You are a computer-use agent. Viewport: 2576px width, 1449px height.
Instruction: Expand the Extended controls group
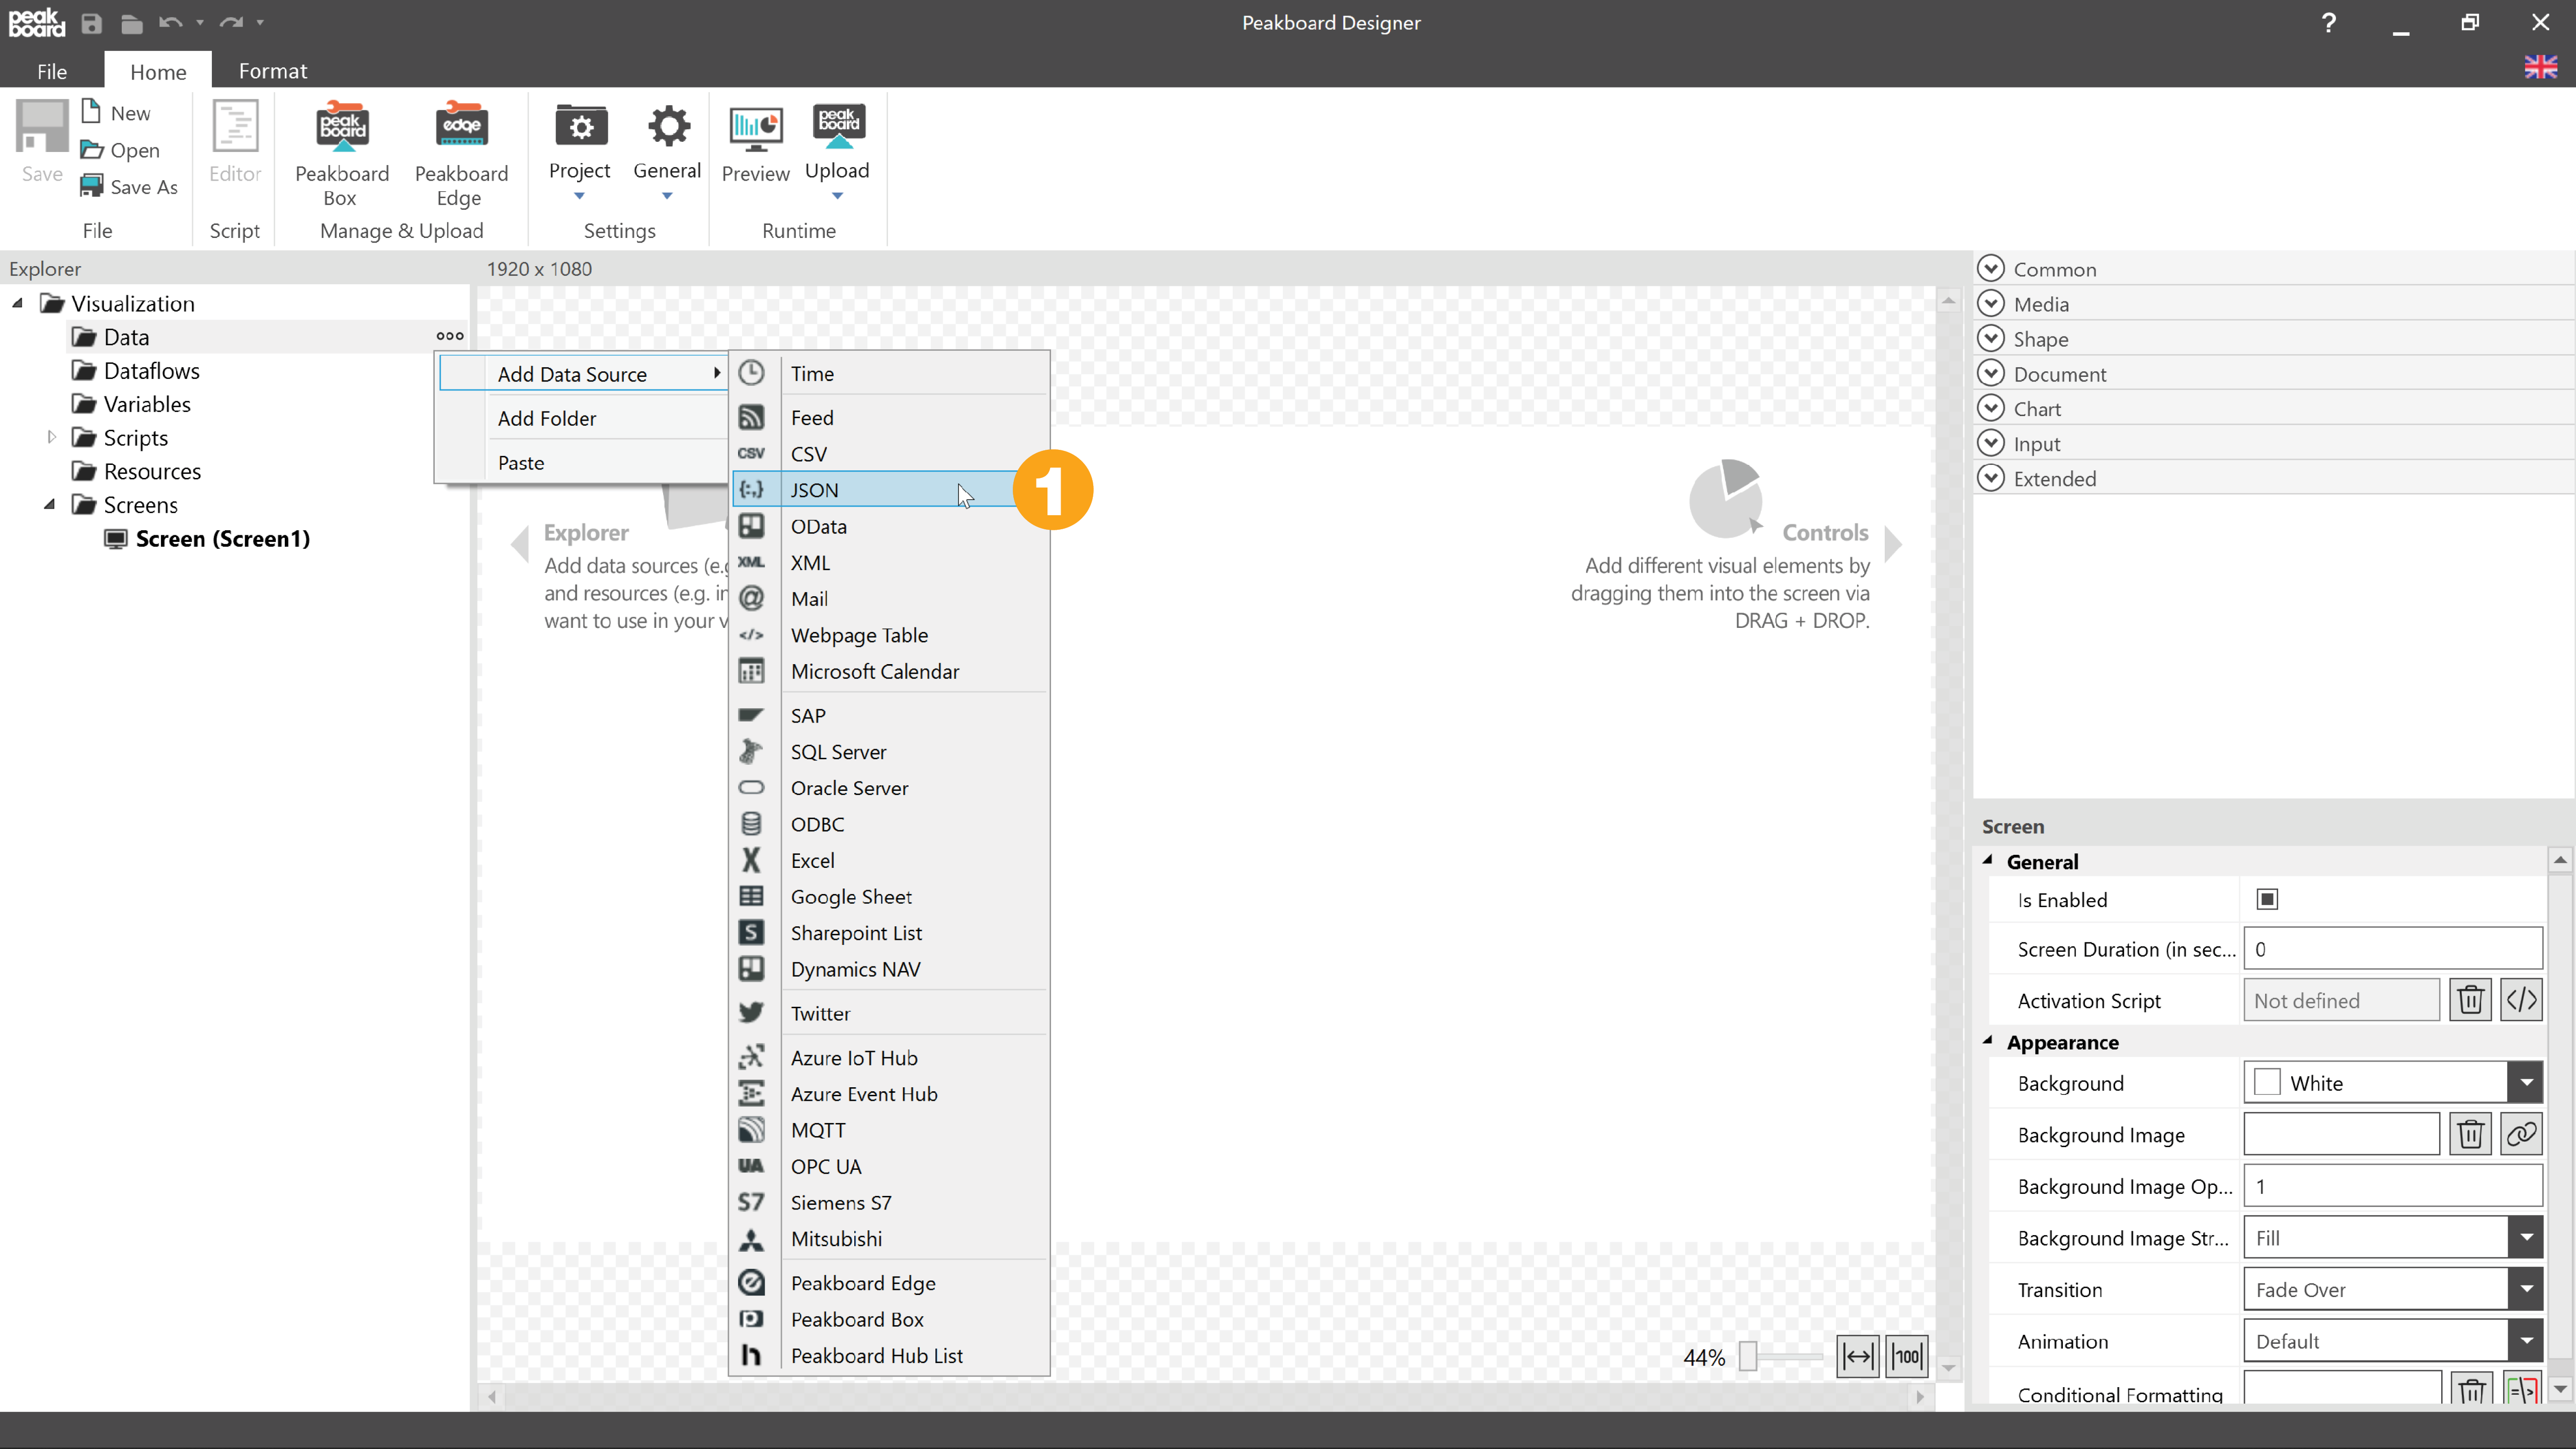1991,478
